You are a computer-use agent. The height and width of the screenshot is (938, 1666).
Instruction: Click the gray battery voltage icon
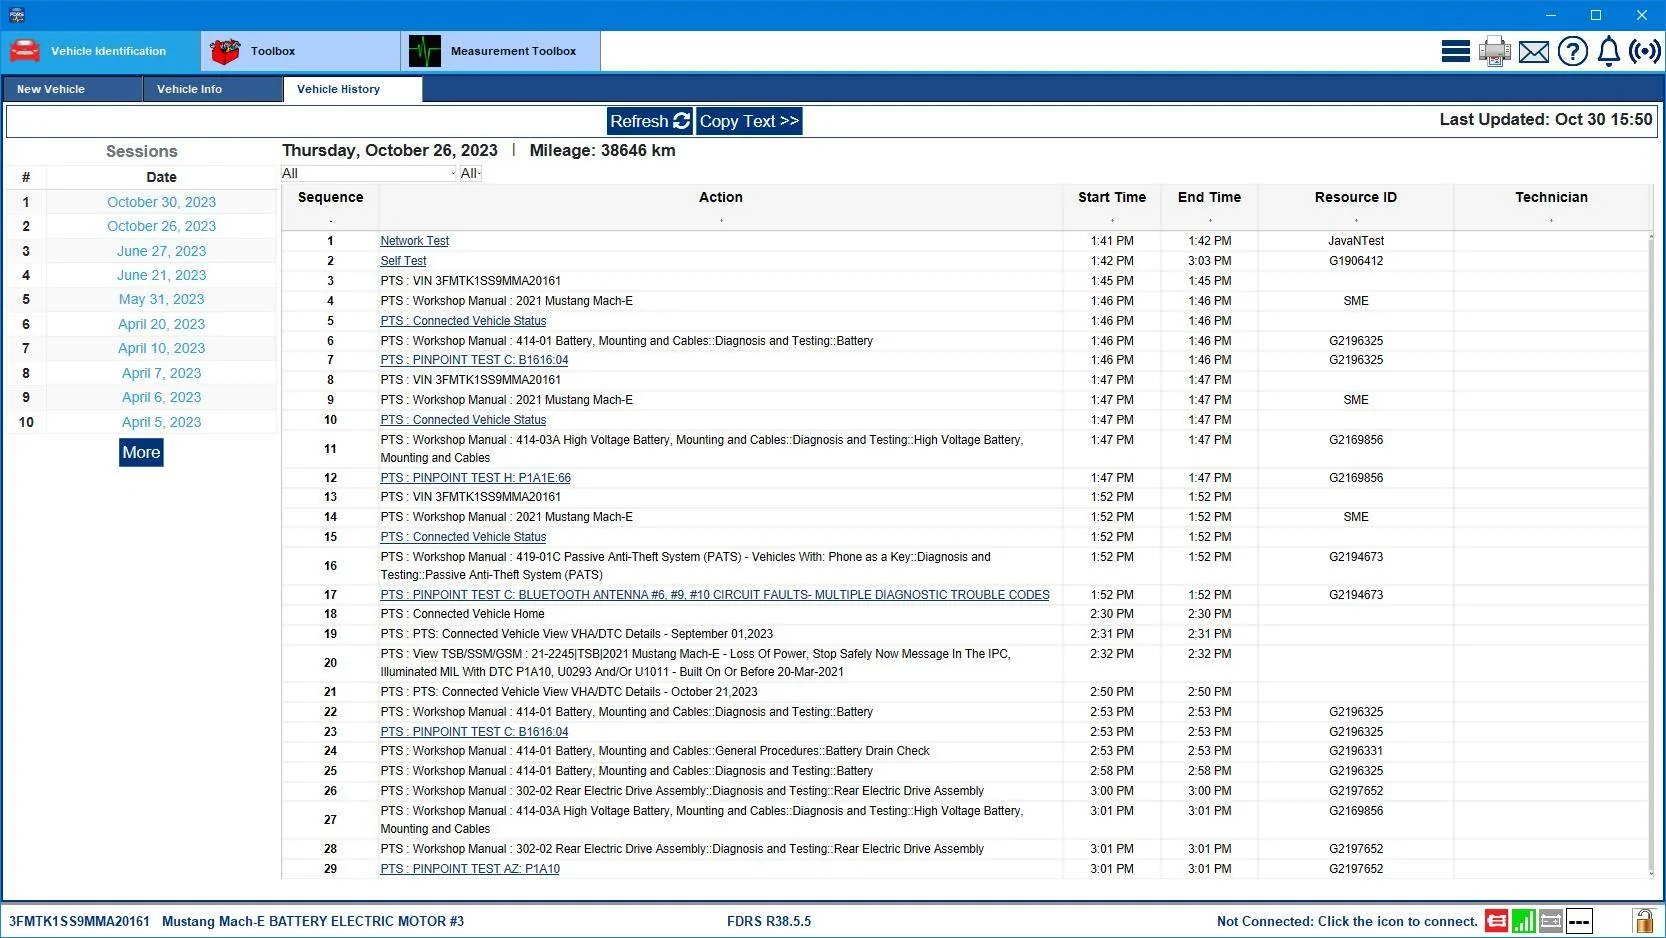pos(1551,921)
